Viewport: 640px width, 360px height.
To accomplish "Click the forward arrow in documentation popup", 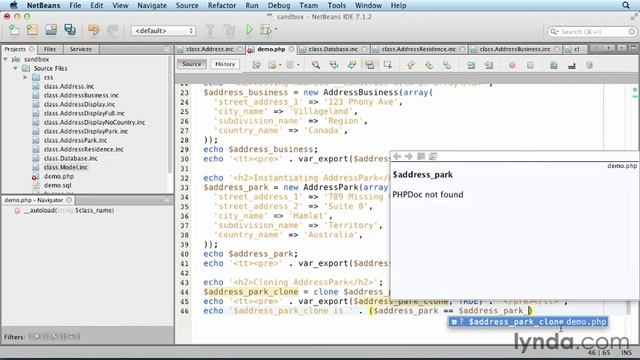I will (409, 156).
